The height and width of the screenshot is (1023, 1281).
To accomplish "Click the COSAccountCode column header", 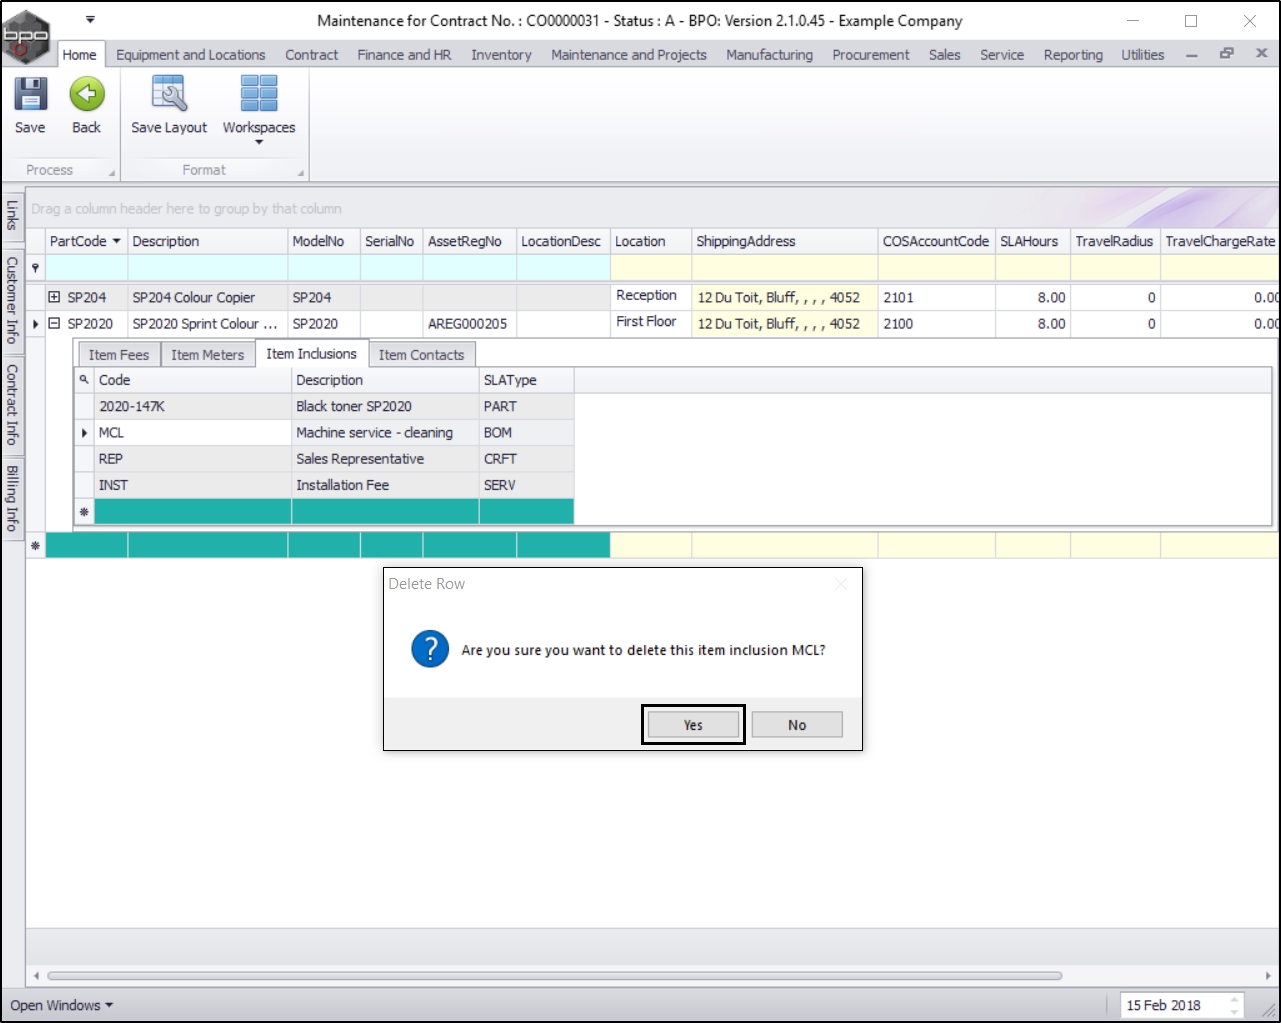I will tap(937, 241).
